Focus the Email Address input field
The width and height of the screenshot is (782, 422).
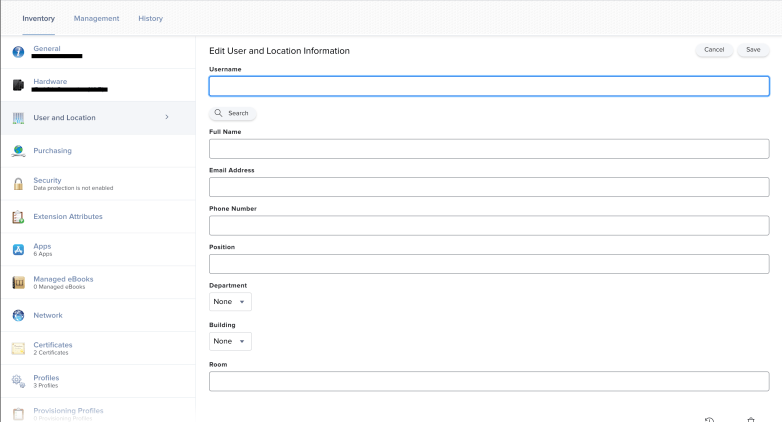(x=488, y=187)
